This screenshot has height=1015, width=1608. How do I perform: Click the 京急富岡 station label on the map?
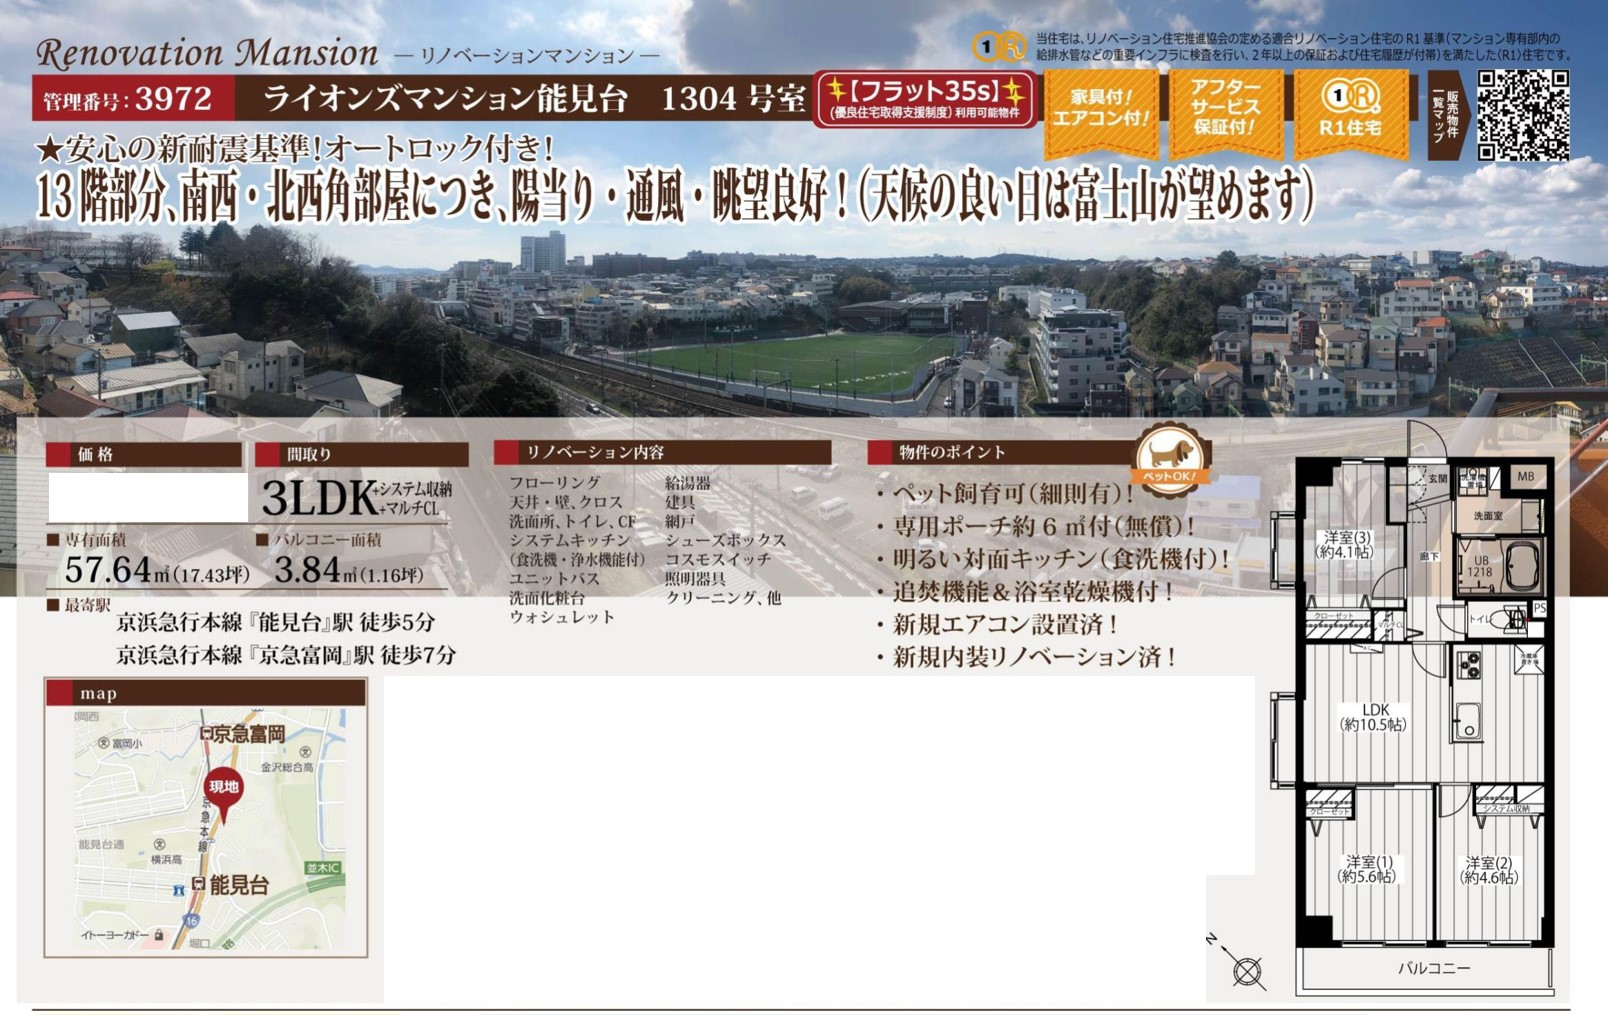coord(248,734)
